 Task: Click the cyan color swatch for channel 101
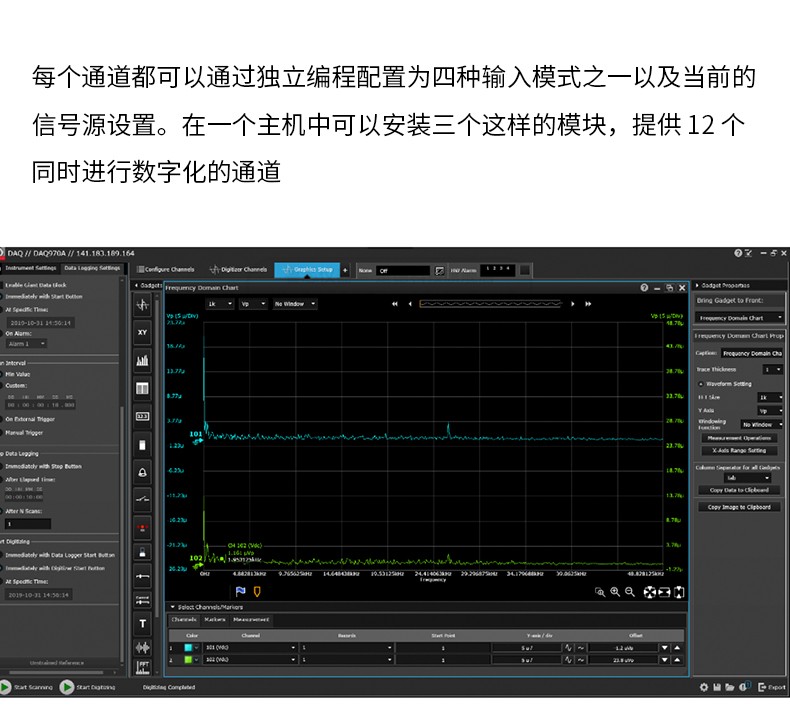[x=186, y=647]
